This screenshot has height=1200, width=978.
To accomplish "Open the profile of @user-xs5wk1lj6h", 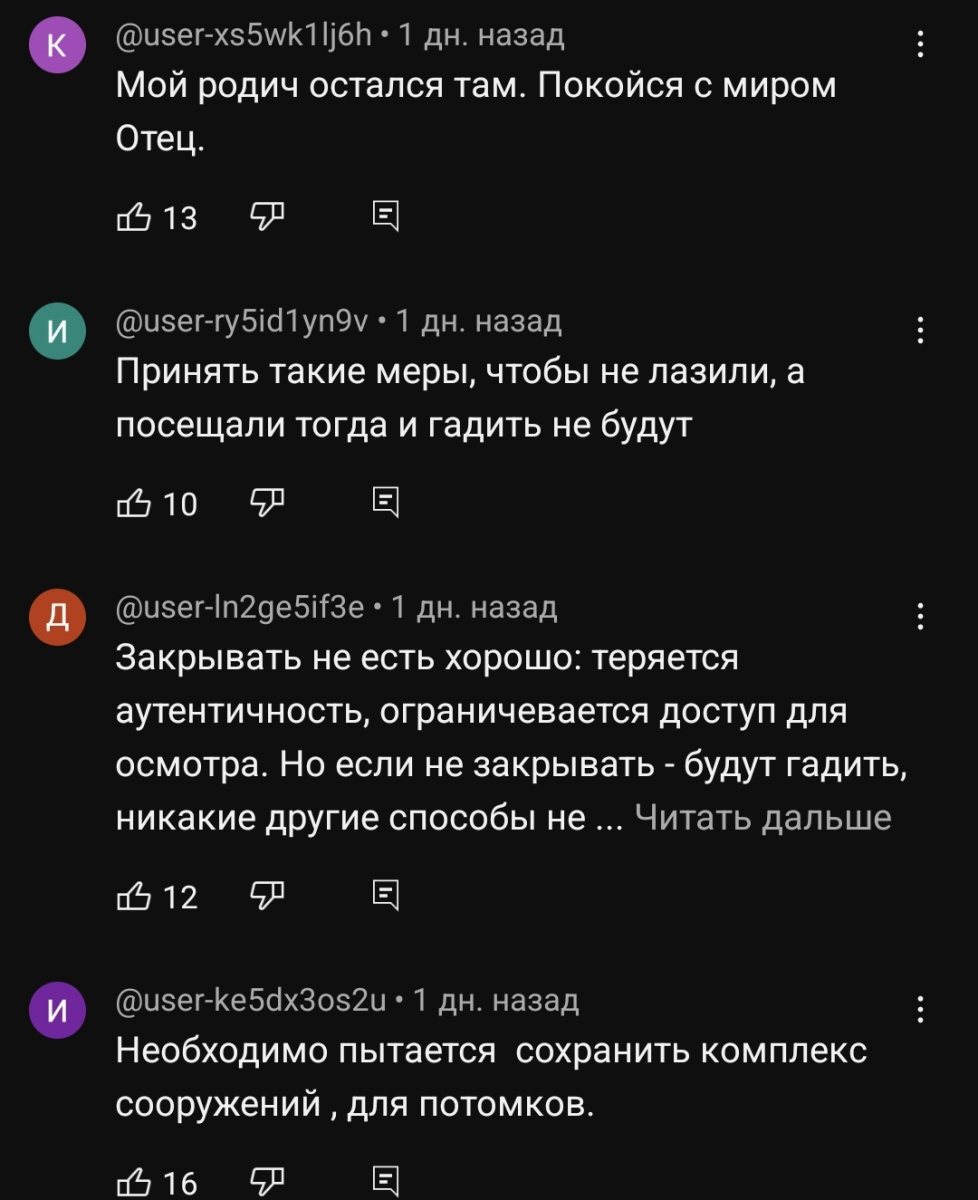I will pyautogui.click(x=245, y=37).
